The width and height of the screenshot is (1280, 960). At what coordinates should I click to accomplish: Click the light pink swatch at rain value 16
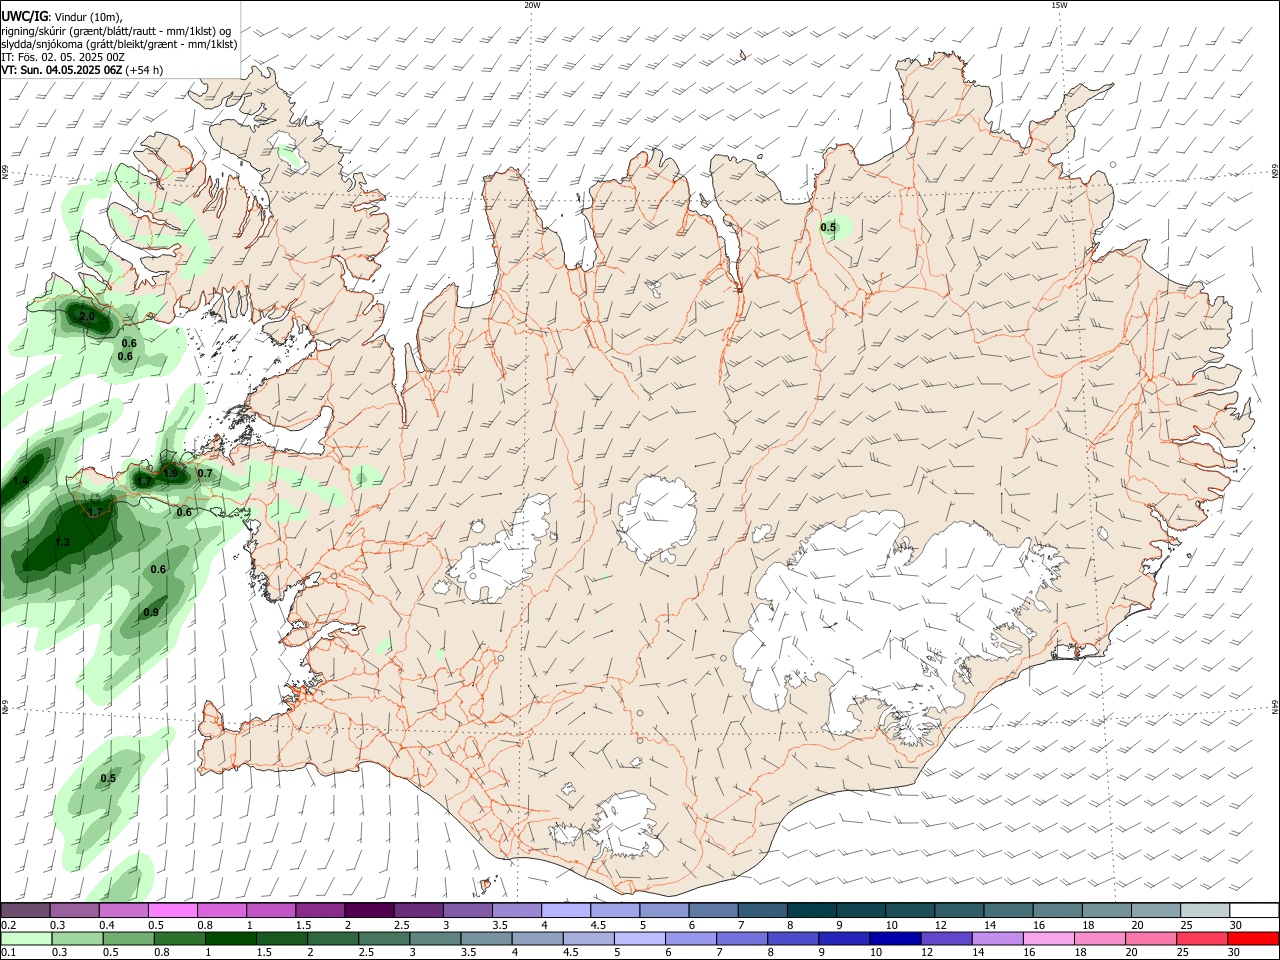1048,938
